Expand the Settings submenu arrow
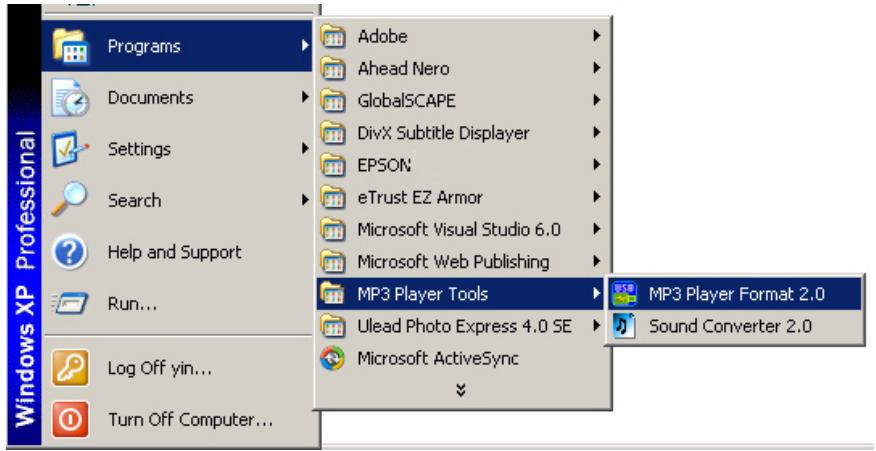Viewport: 876px width, 451px height. pos(305,149)
